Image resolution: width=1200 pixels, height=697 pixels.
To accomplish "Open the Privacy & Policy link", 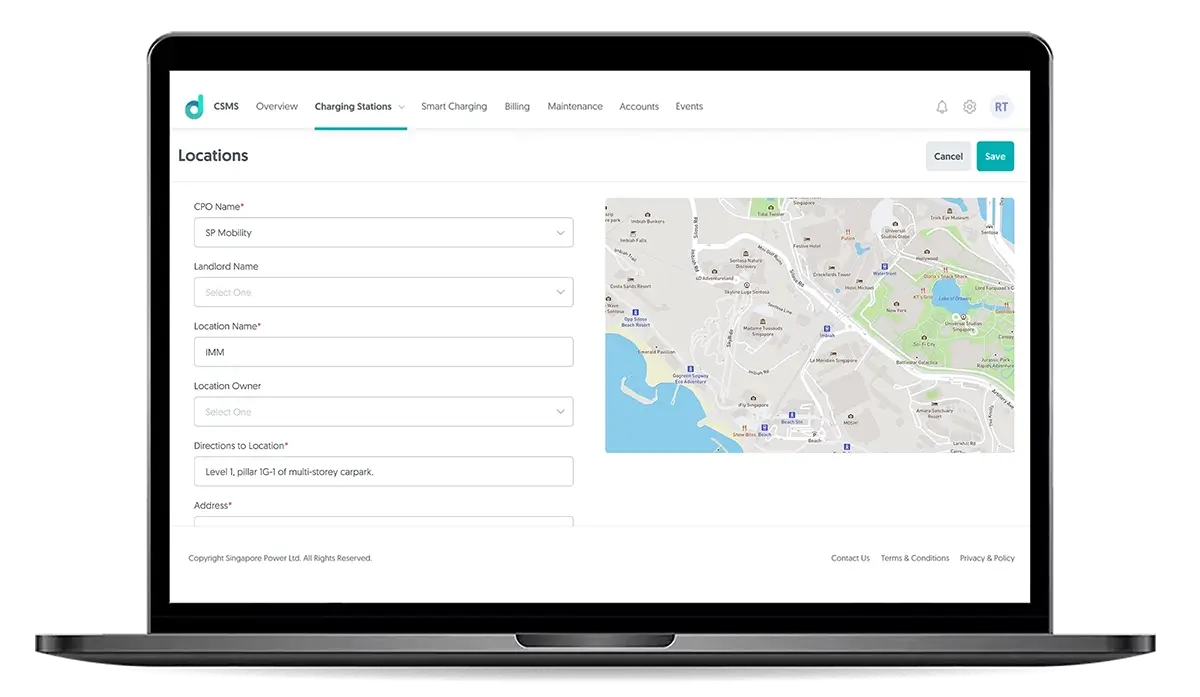I will tap(987, 558).
